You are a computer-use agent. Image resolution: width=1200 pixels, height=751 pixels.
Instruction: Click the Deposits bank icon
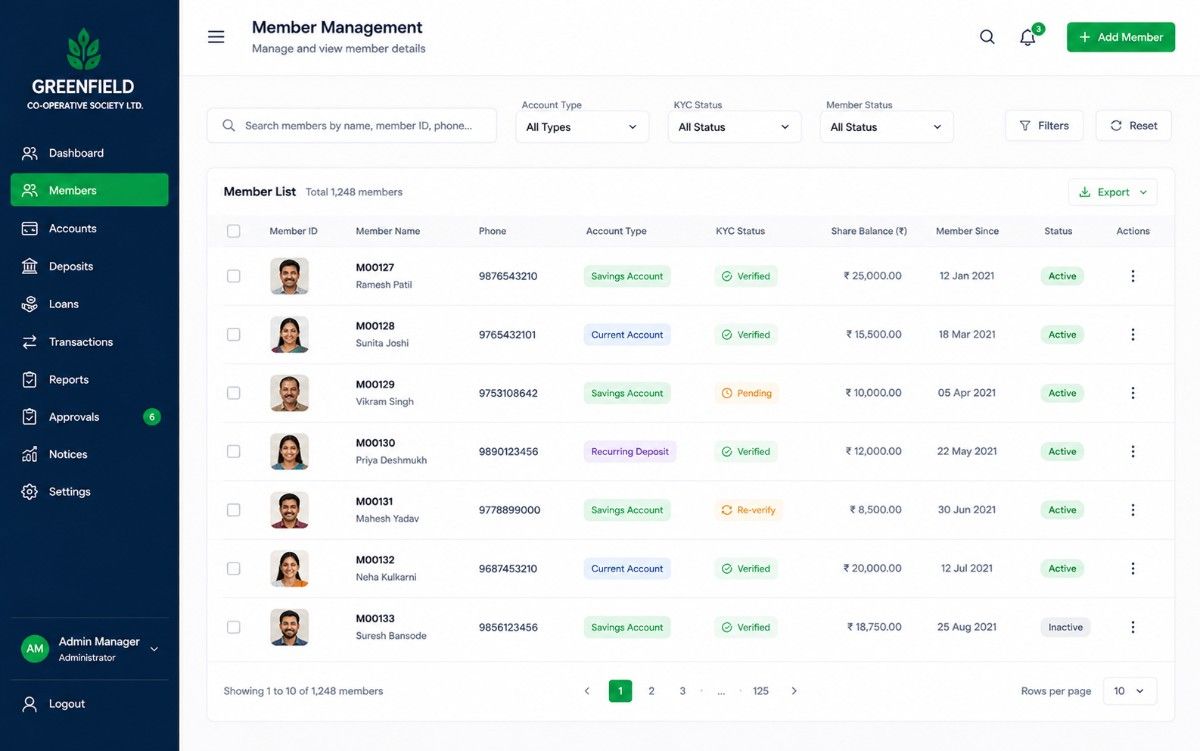[30, 266]
